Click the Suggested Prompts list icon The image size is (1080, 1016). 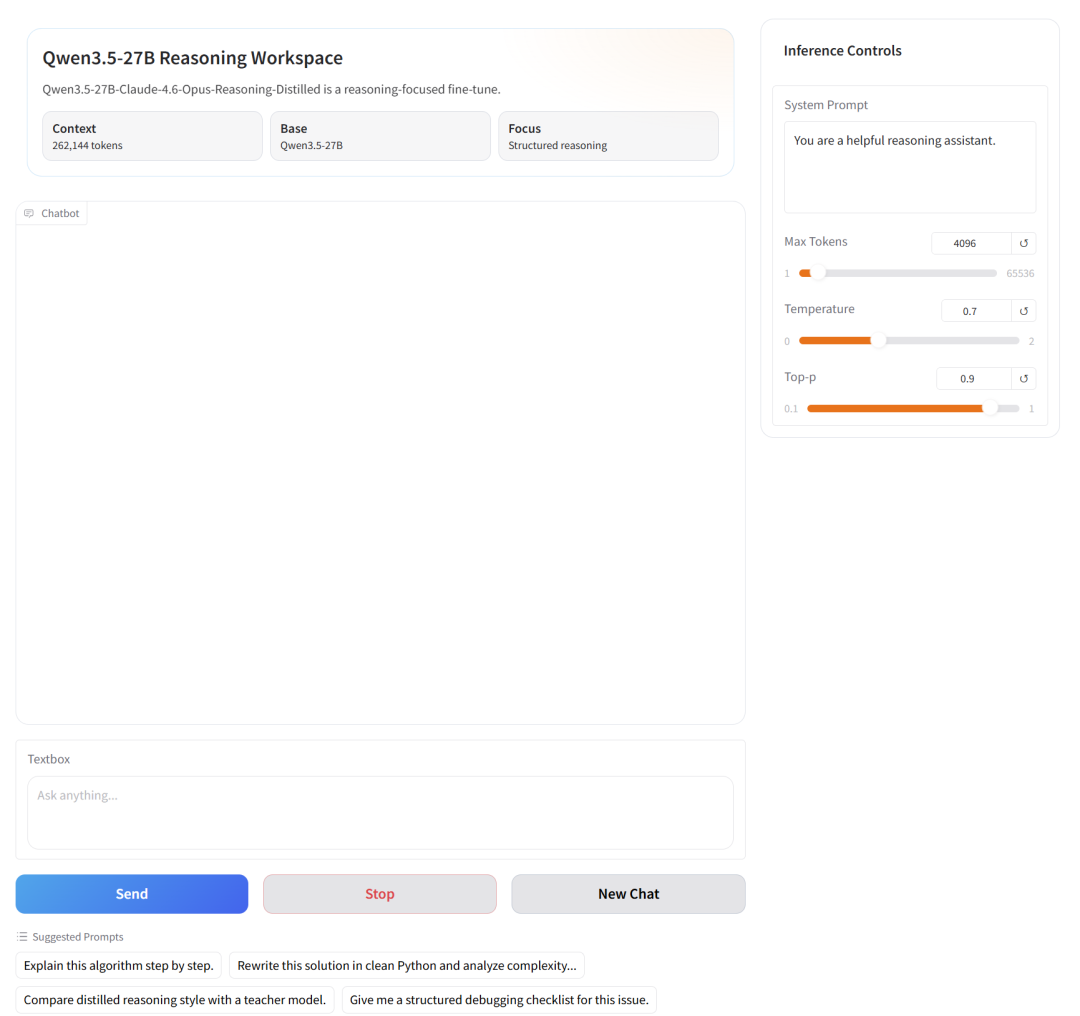point(22,937)
